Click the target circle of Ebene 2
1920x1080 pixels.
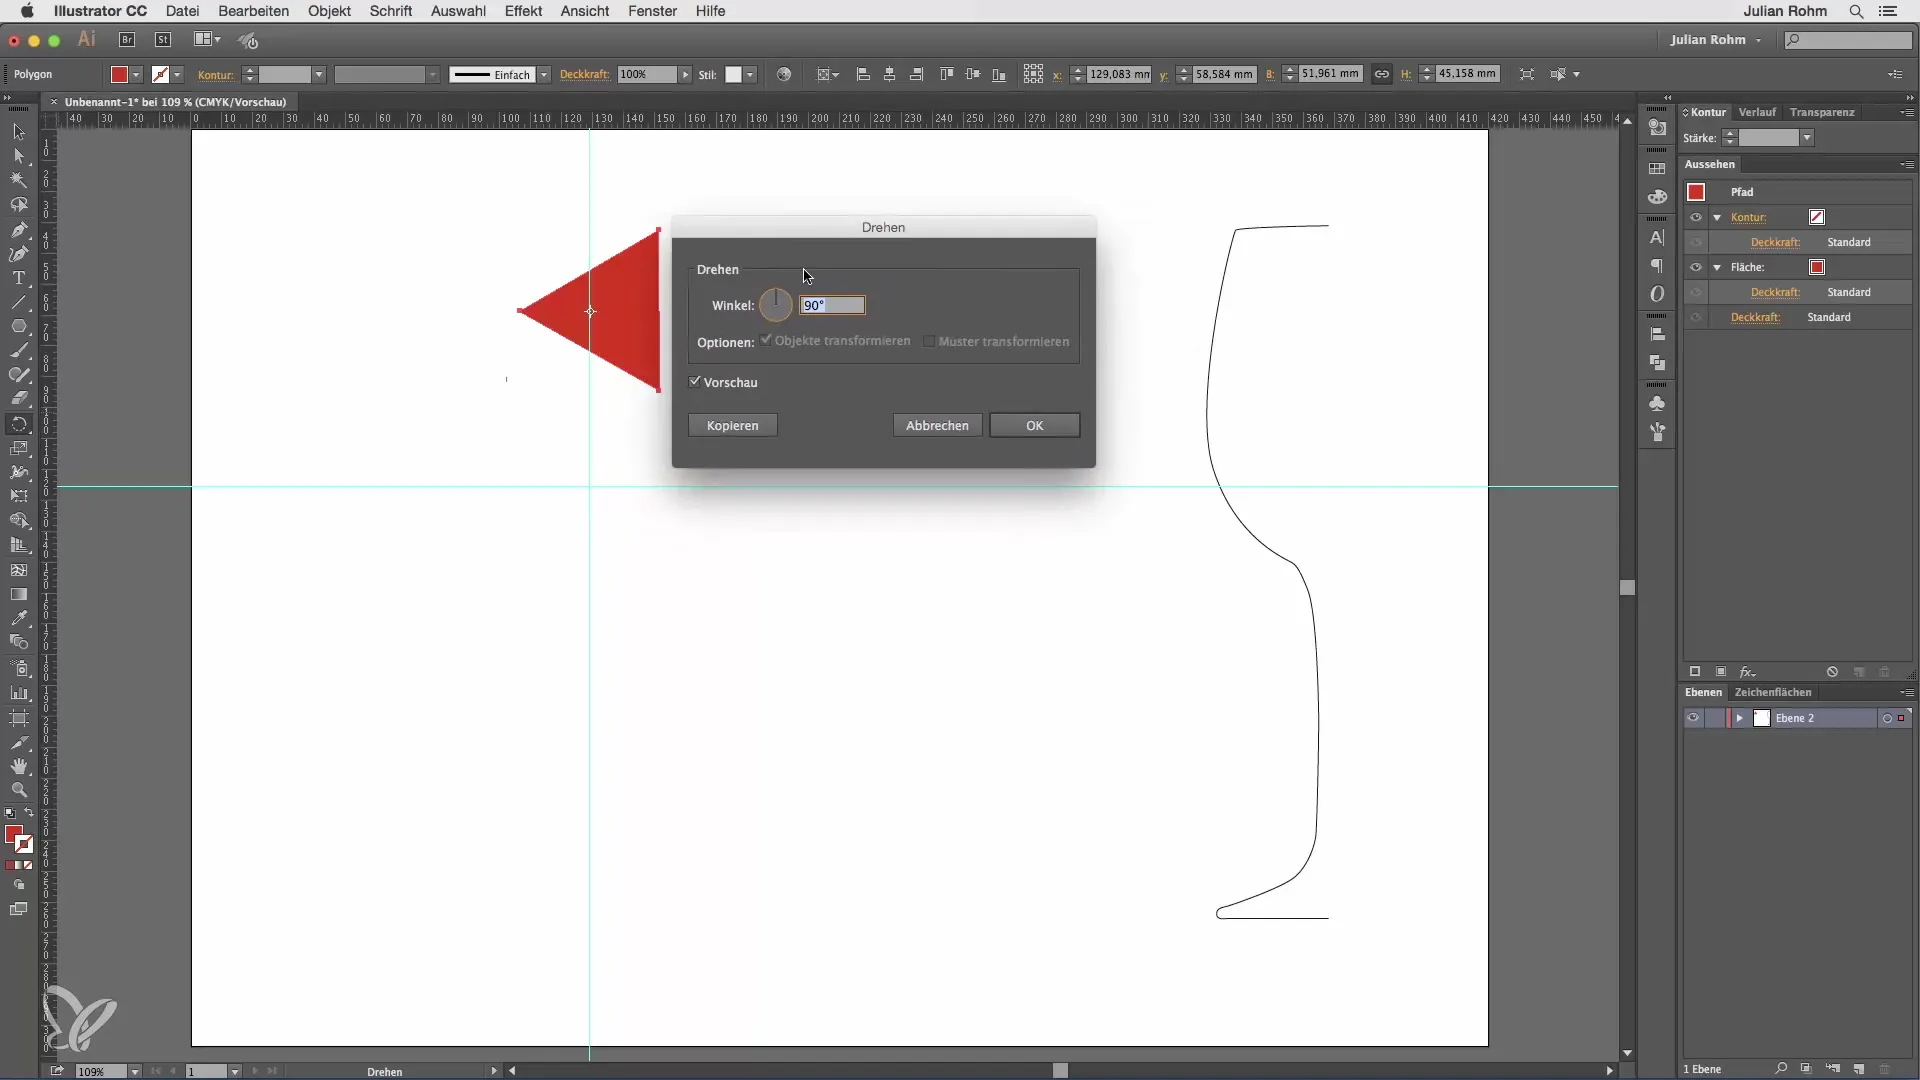pyautogui.click(x=1887, y=718)
